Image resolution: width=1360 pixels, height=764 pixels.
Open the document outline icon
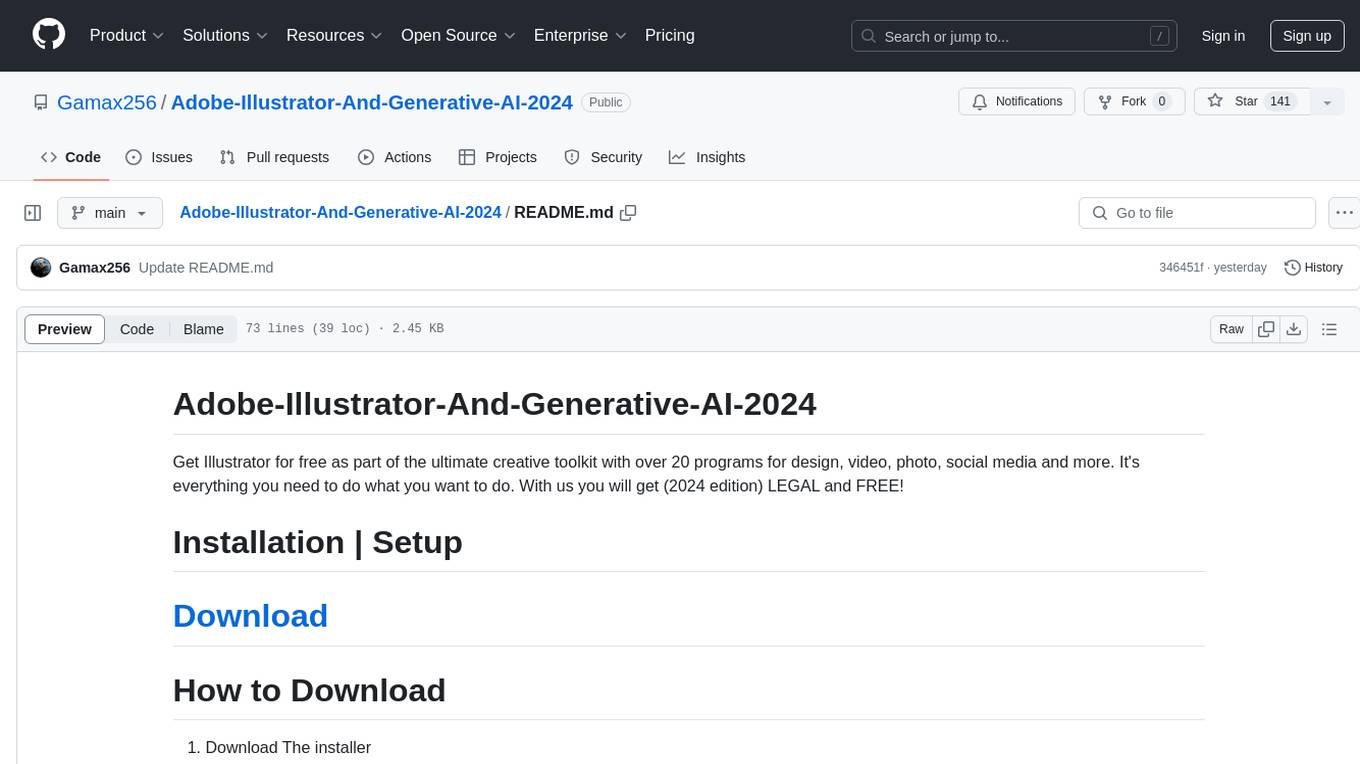[x=1329, y=329]
